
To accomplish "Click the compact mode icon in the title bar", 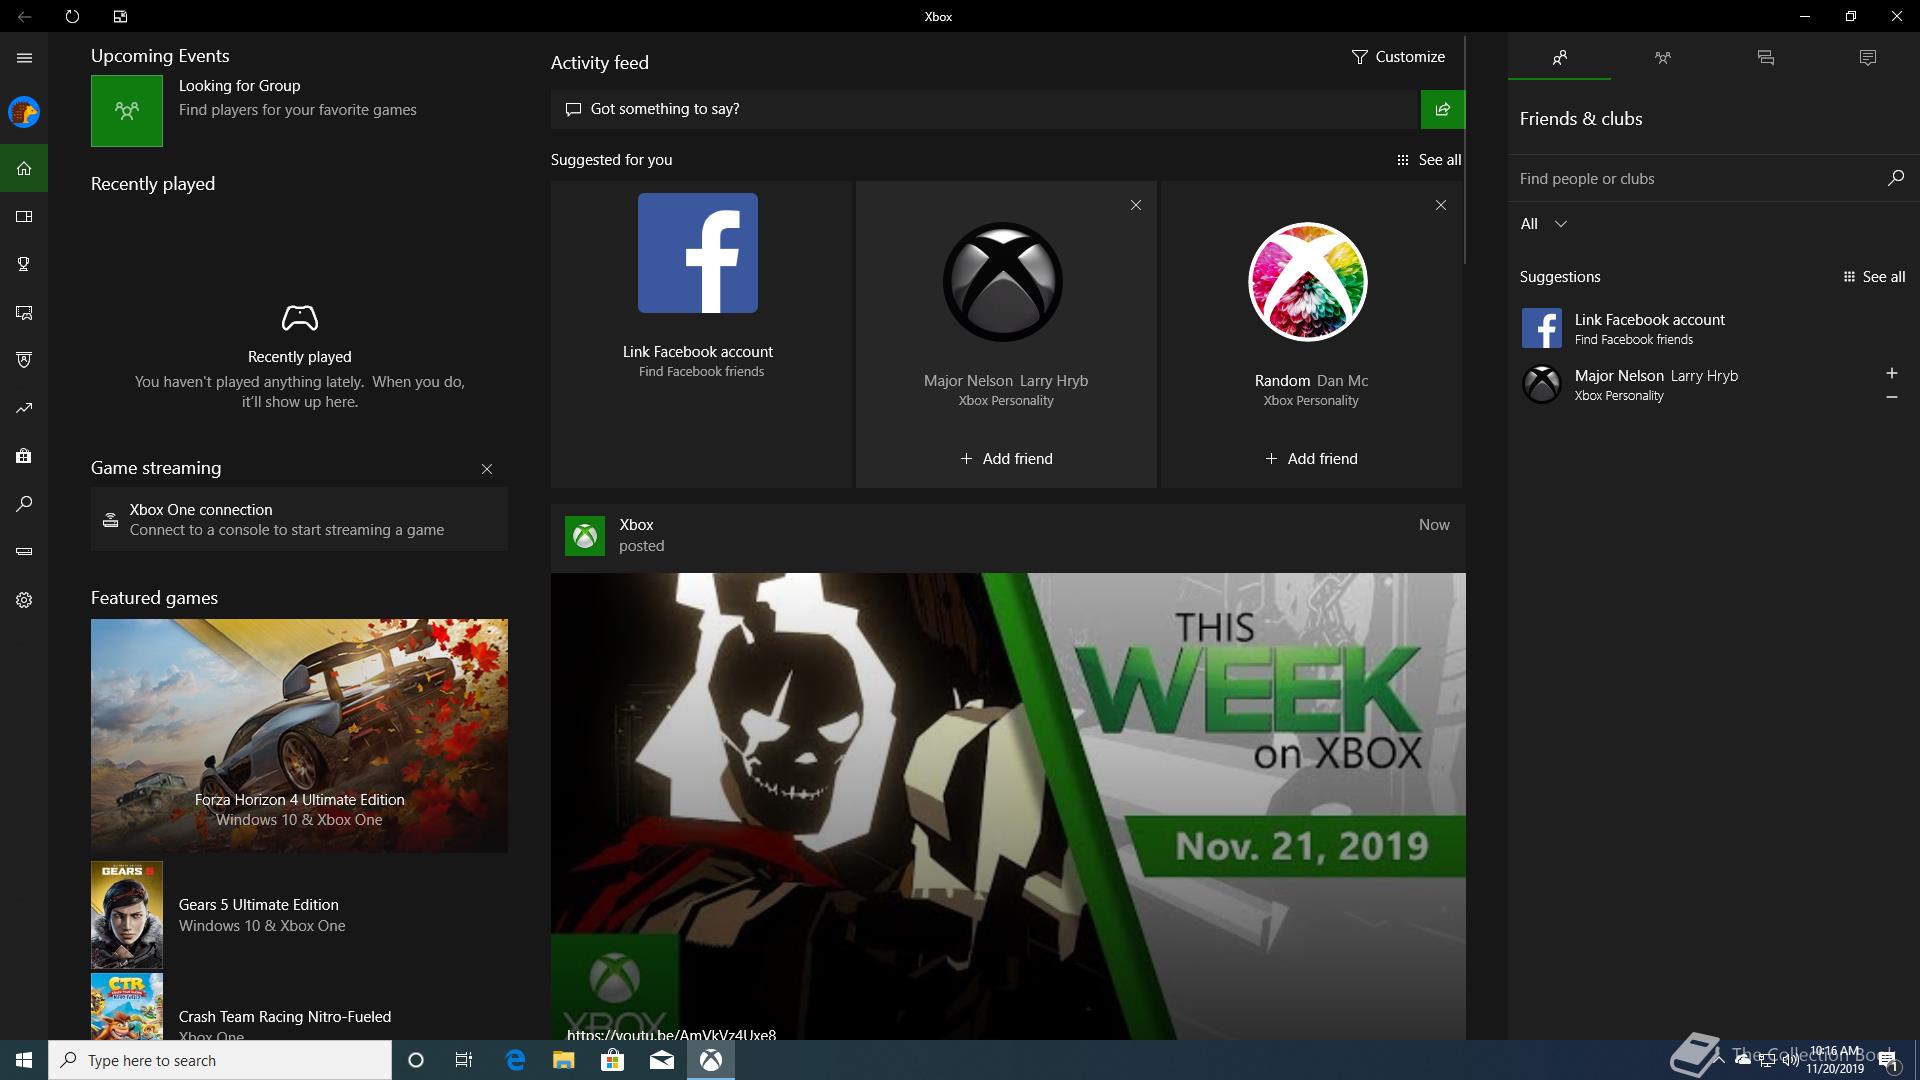I will click(x=120, y=16).
